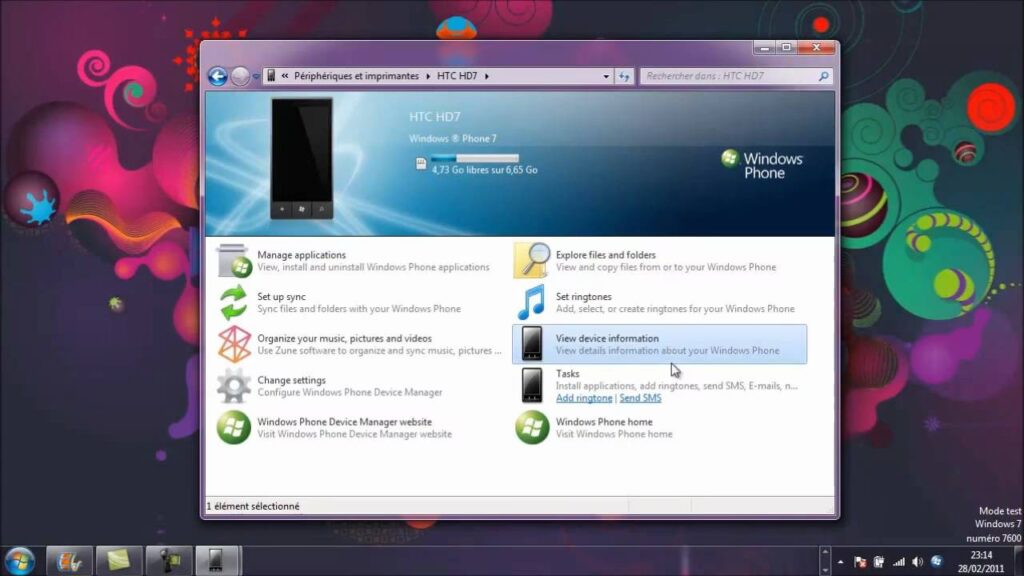Open the Windows Start button
This screenshot has height=576, width=1024.
(19, 560)
